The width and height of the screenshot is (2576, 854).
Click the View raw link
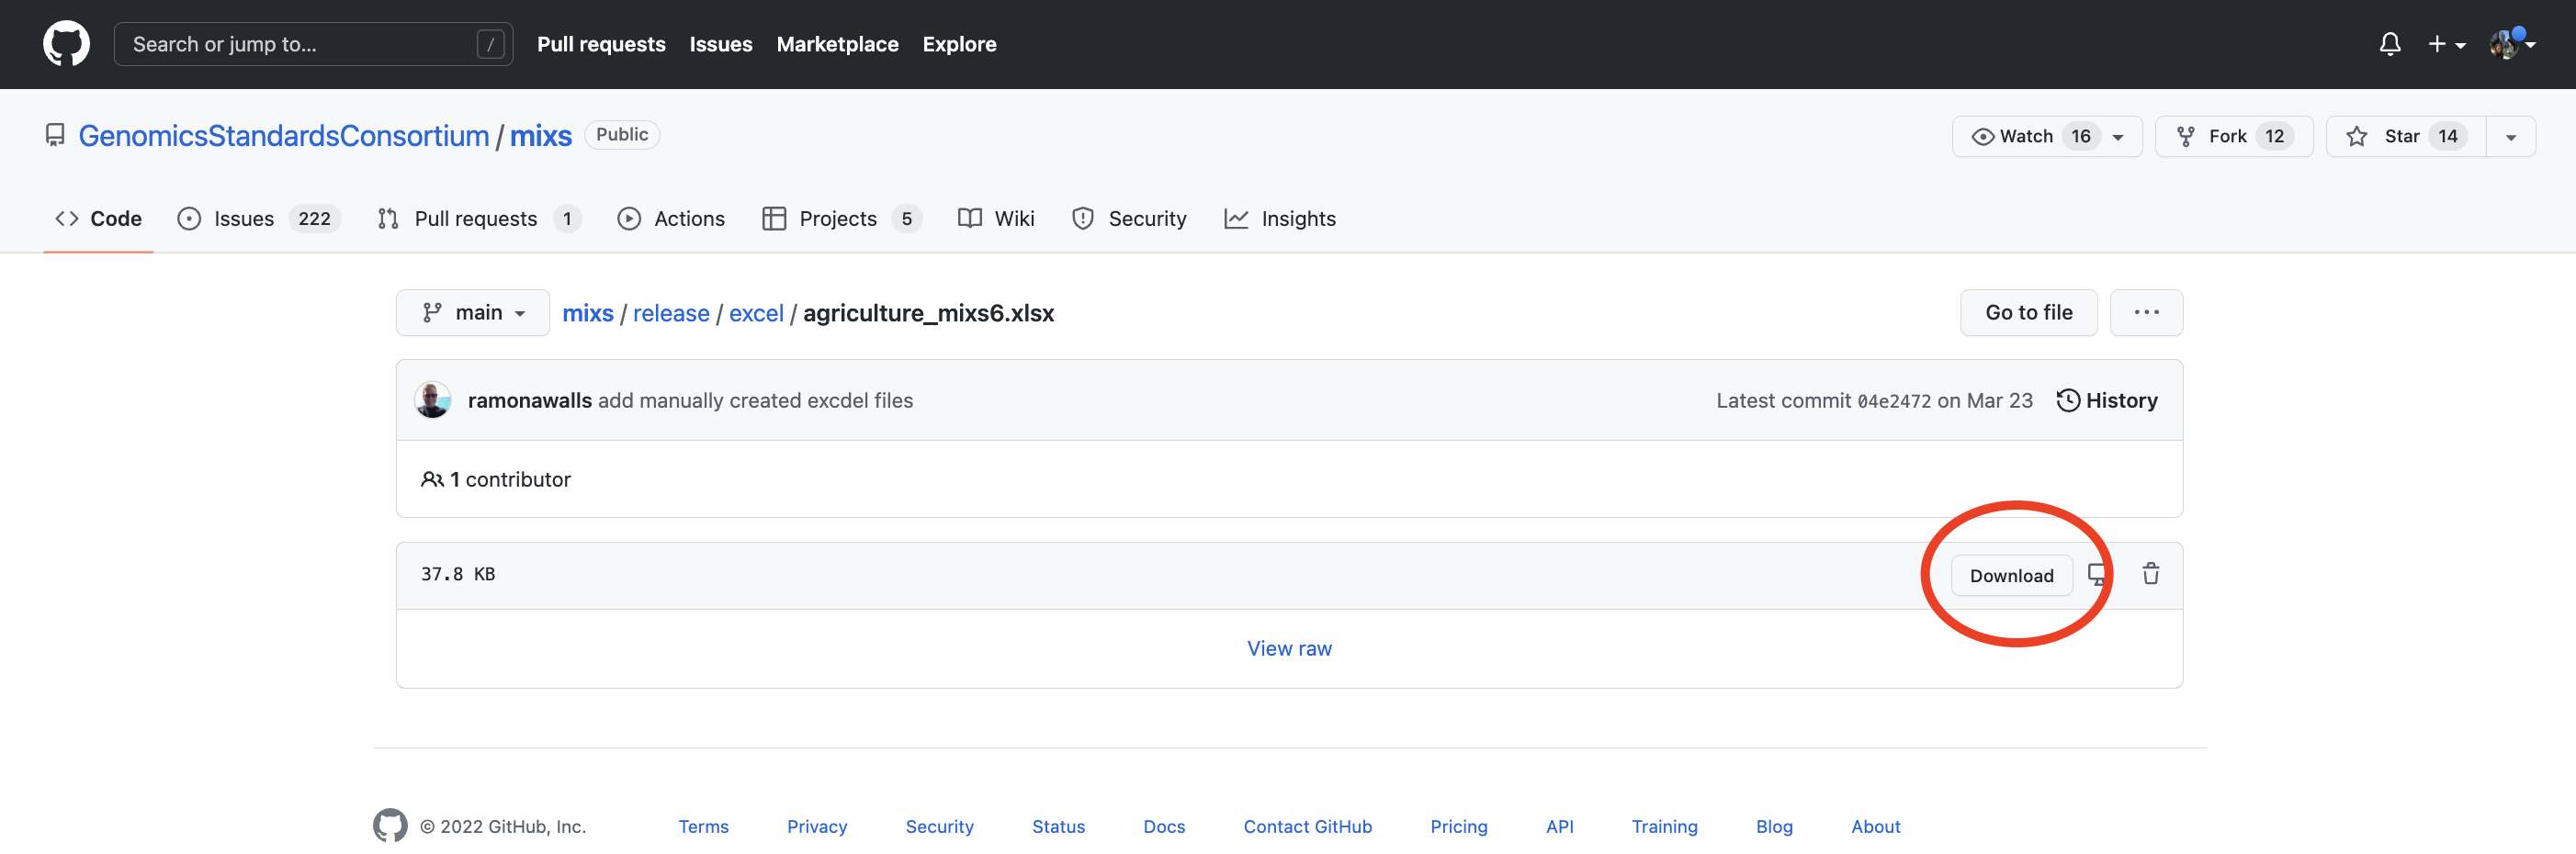click(x=1289, y=648)
